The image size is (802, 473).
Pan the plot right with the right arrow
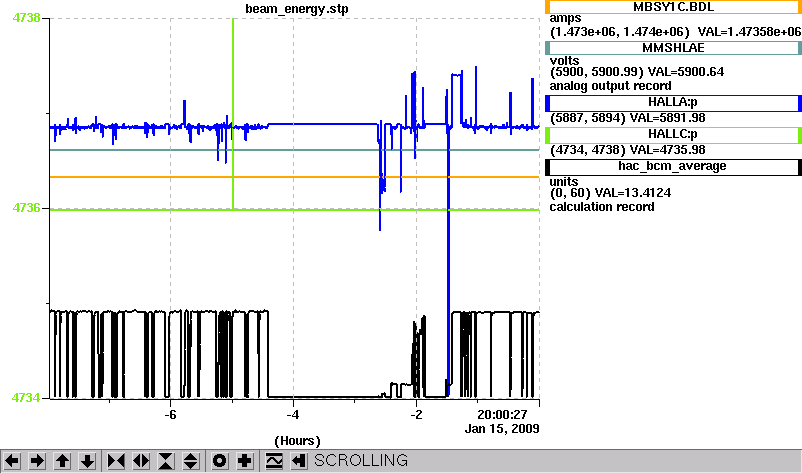click(x=37, y=461)
